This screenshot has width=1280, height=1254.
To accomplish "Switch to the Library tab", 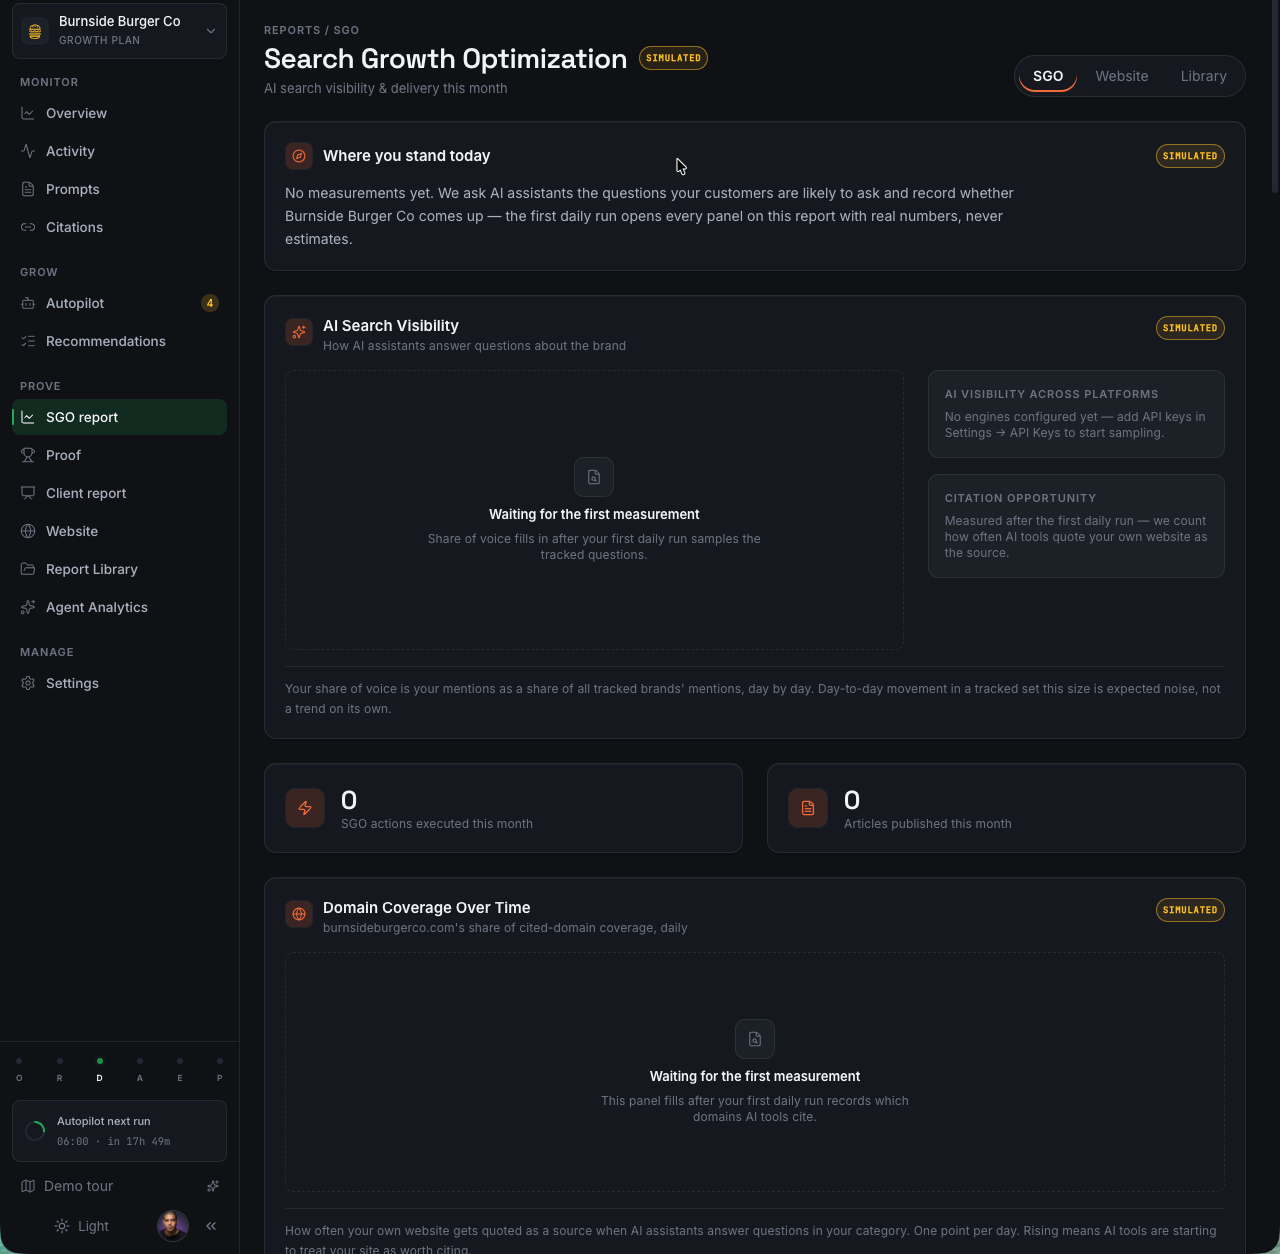I will [x=1203, y=76].
